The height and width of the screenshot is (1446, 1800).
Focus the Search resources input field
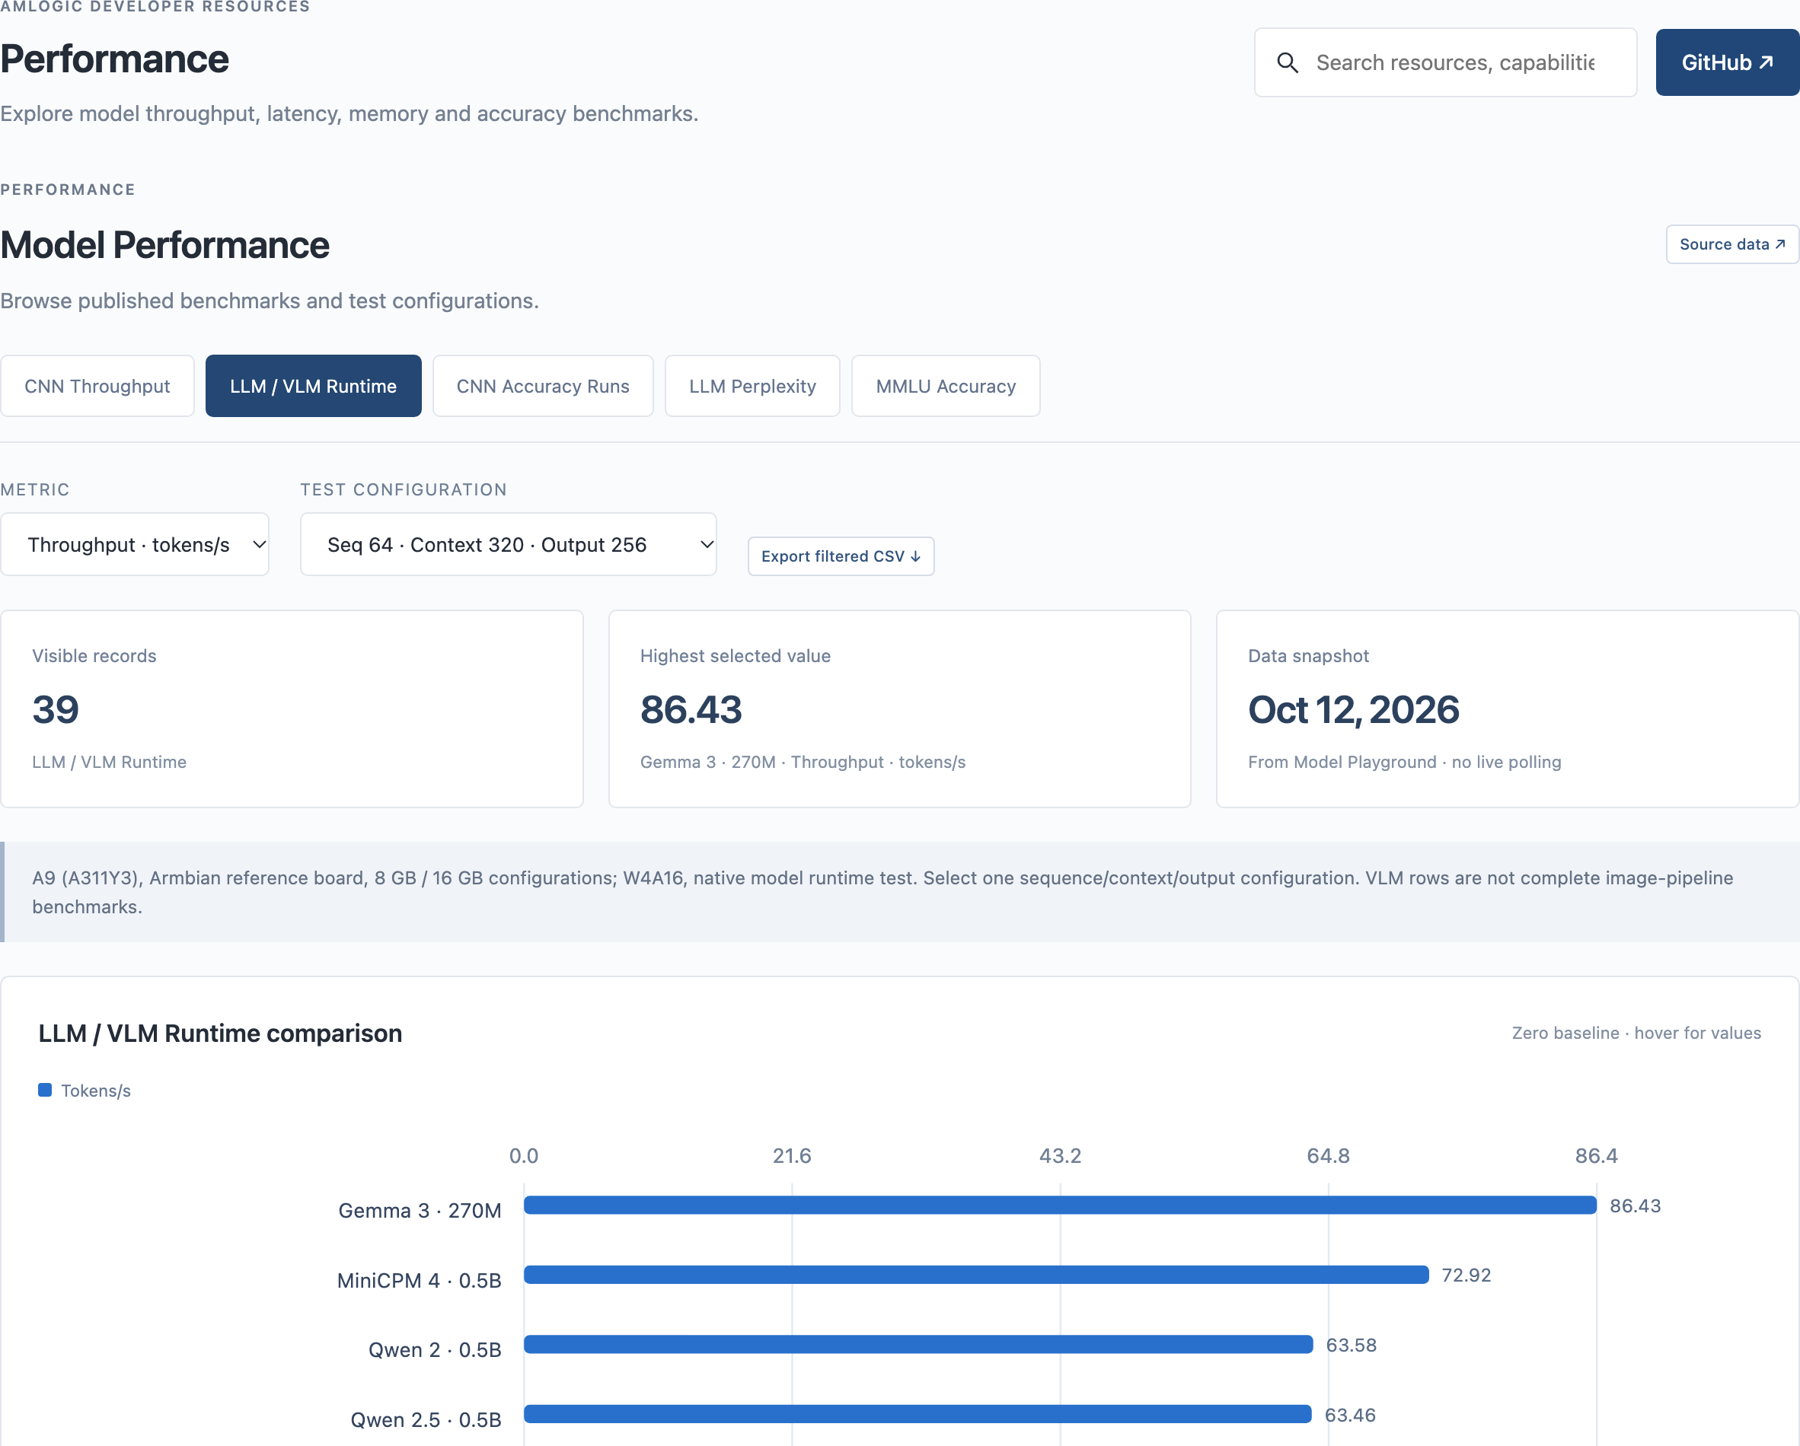(1445, 62)
